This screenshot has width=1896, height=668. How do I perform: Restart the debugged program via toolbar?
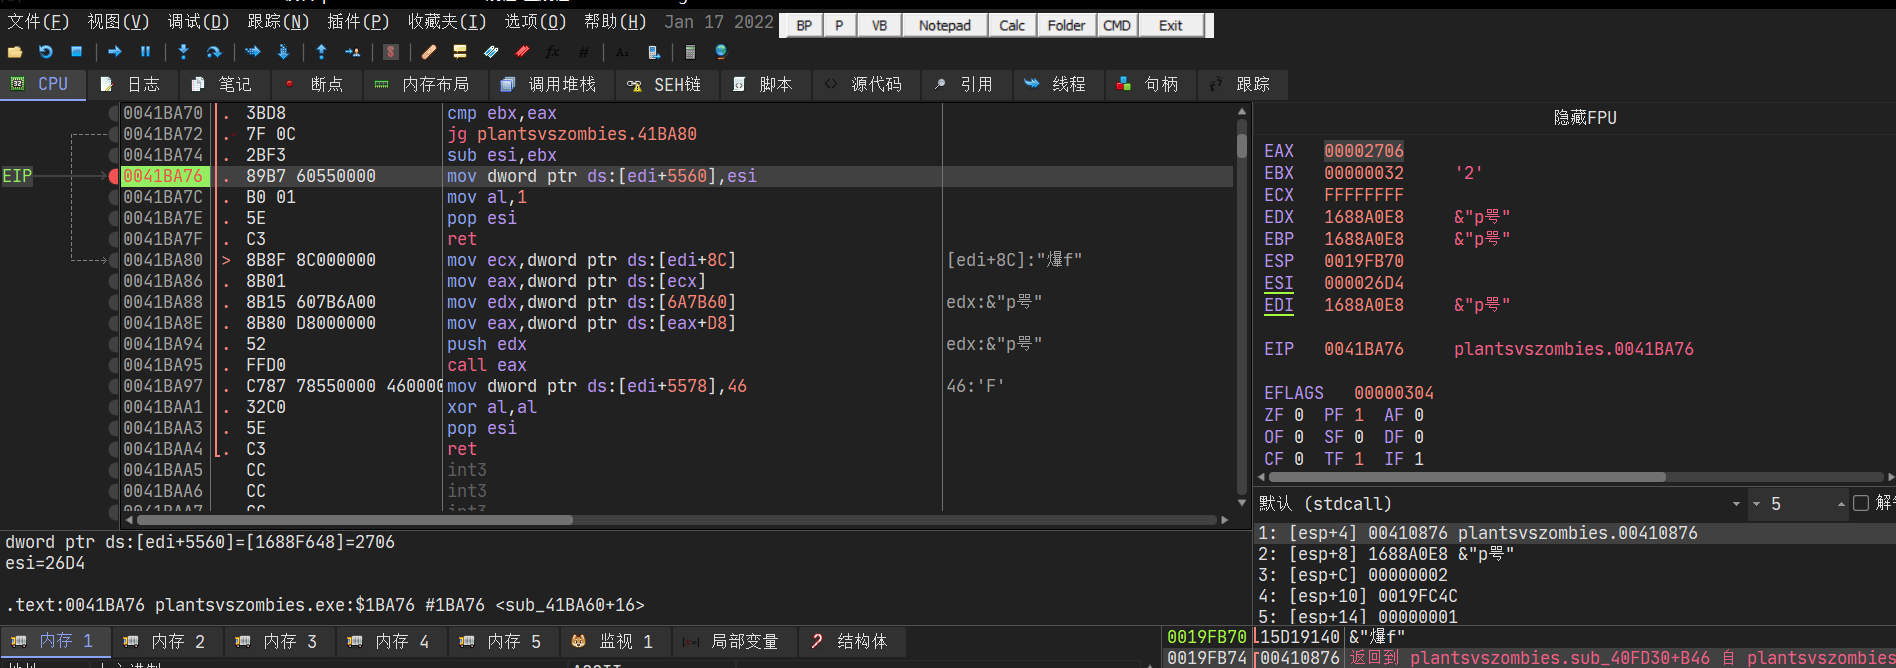[46, 52]
